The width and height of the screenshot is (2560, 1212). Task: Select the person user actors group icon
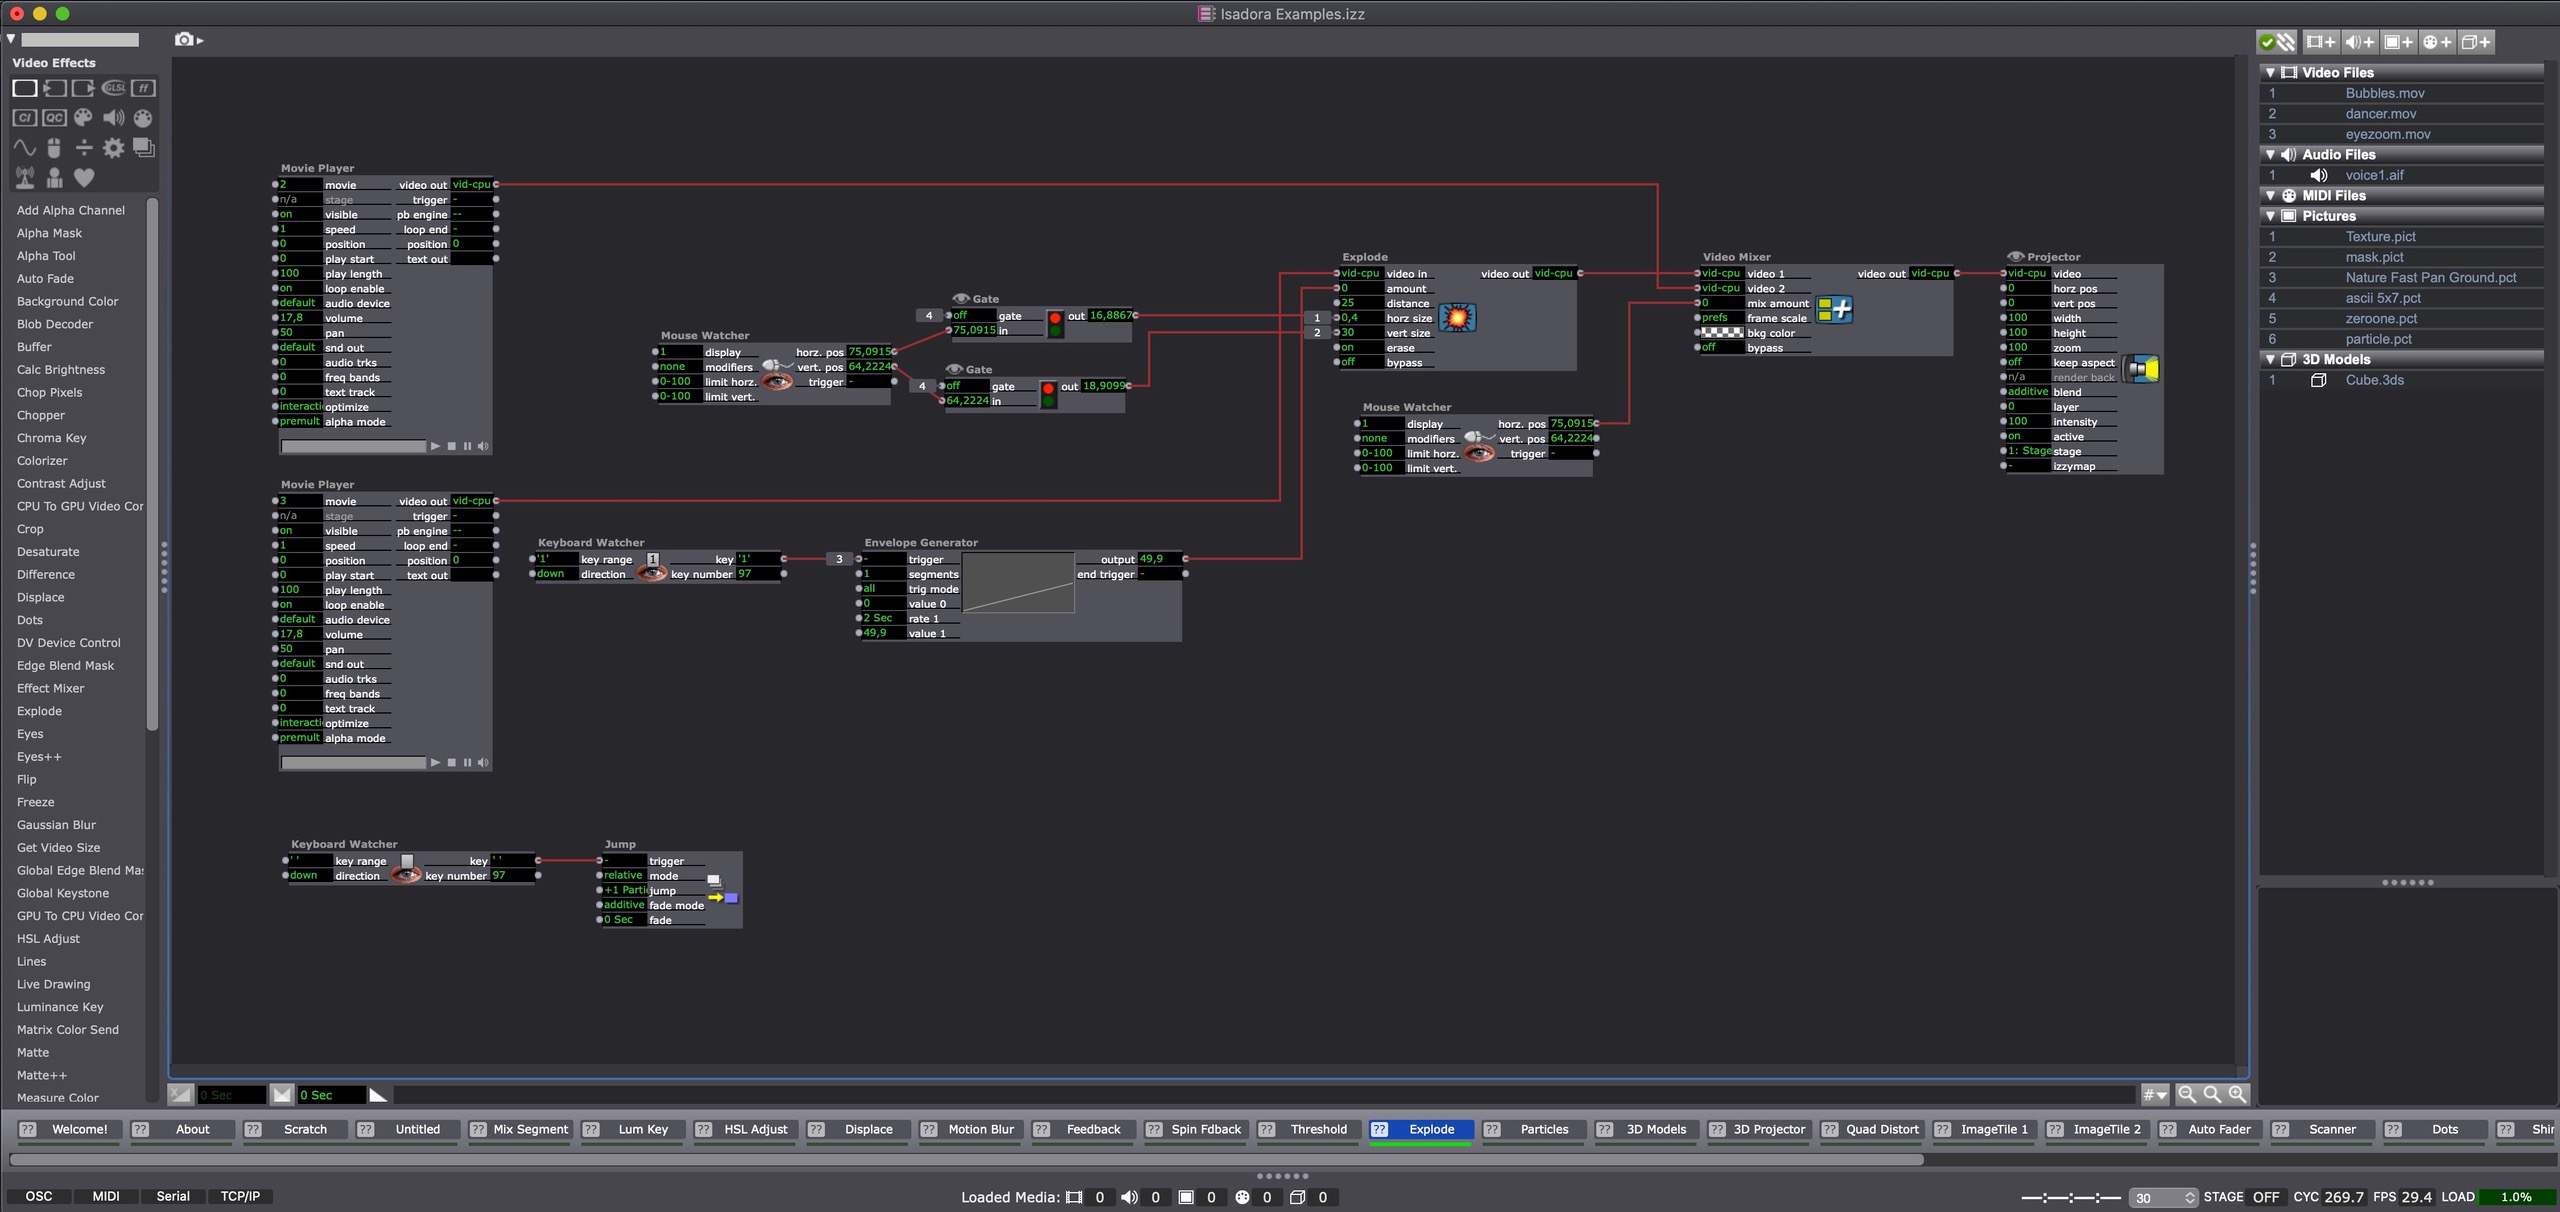(54, 178)
